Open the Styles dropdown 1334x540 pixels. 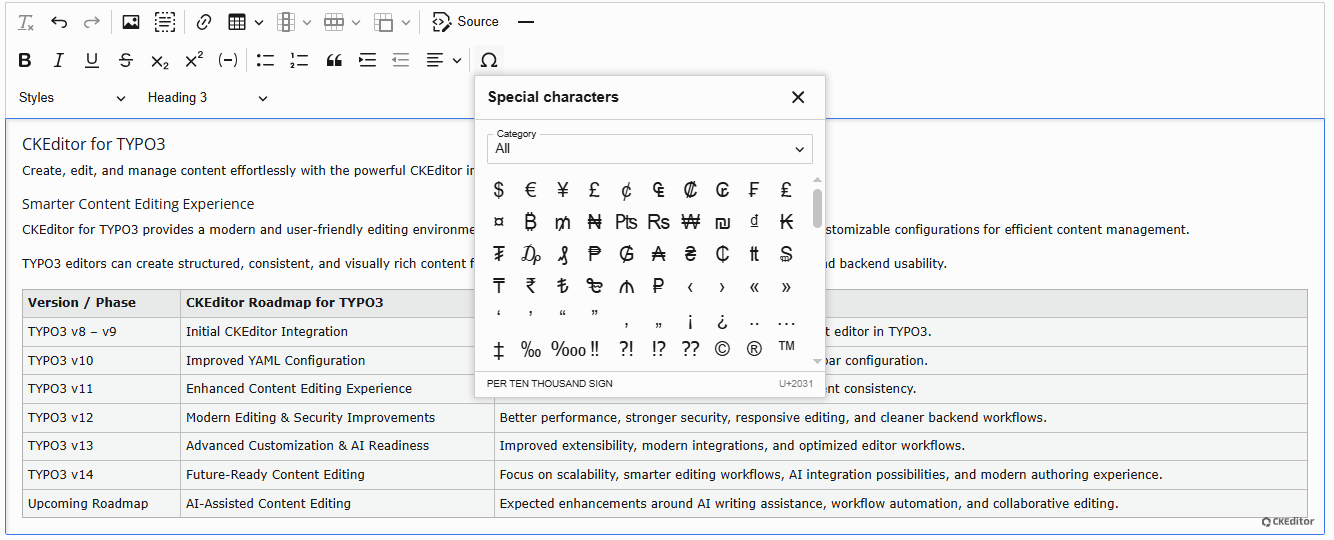coord(72,98)
